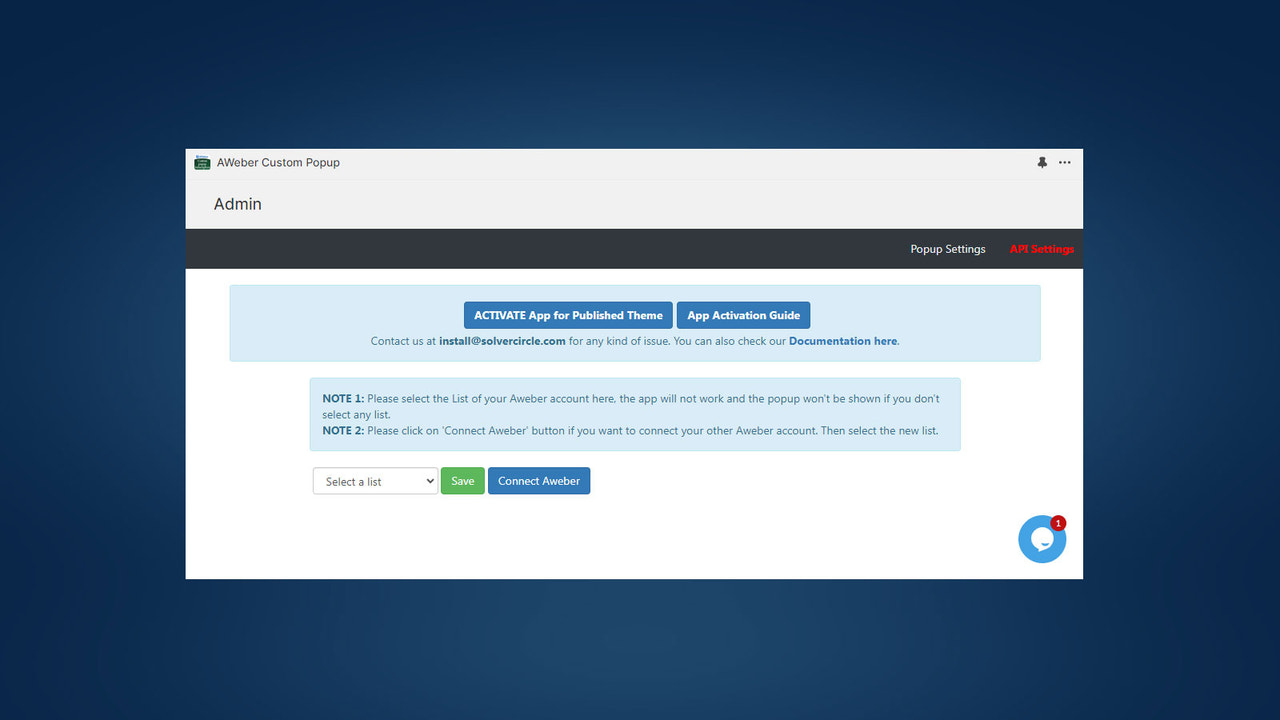Open the App Activation Guide
Image resolution: width=1280 pixels, height=720 pixels.
pyautogui.click(x=743, y=314)
